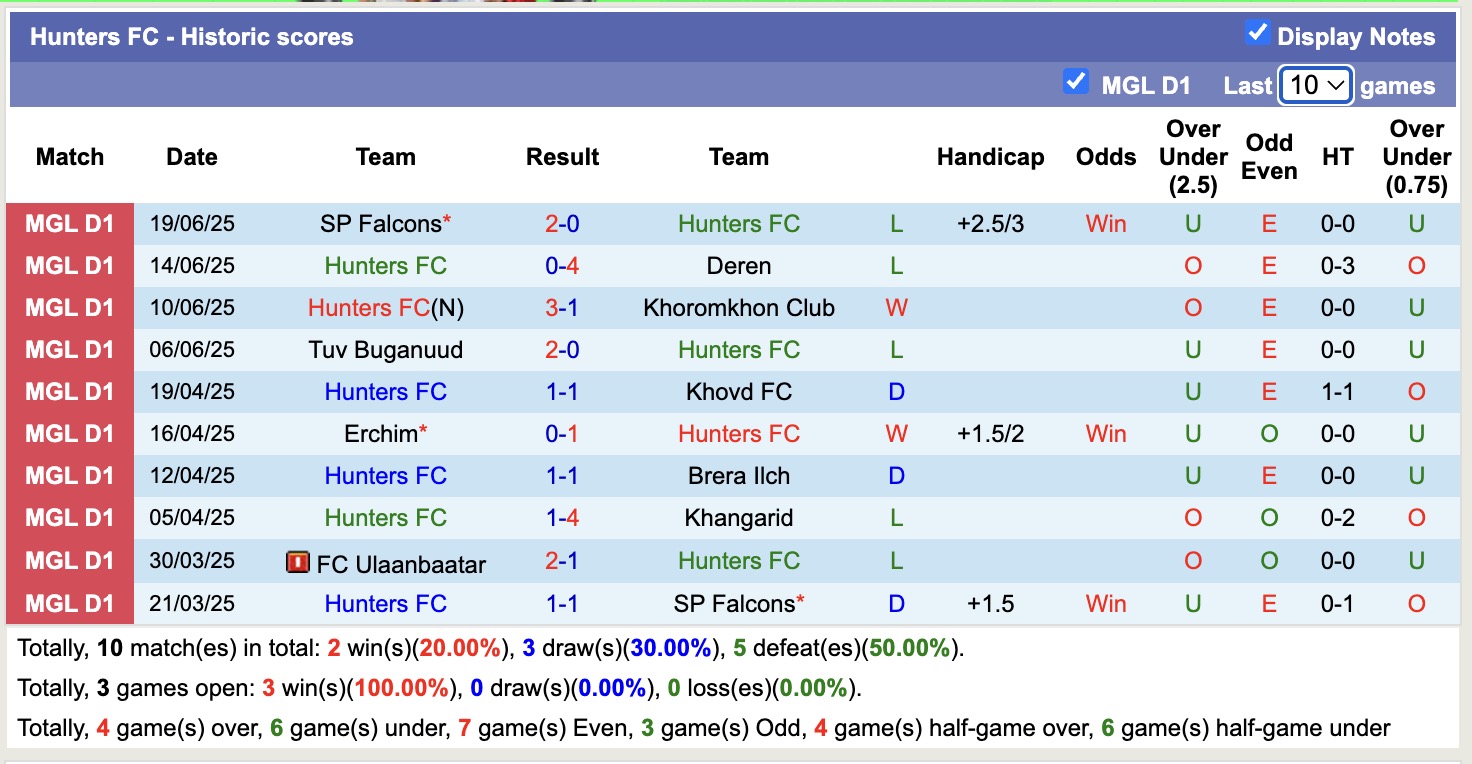Click the Result column header
1472x764 pixels.
(x=562, y=157)
